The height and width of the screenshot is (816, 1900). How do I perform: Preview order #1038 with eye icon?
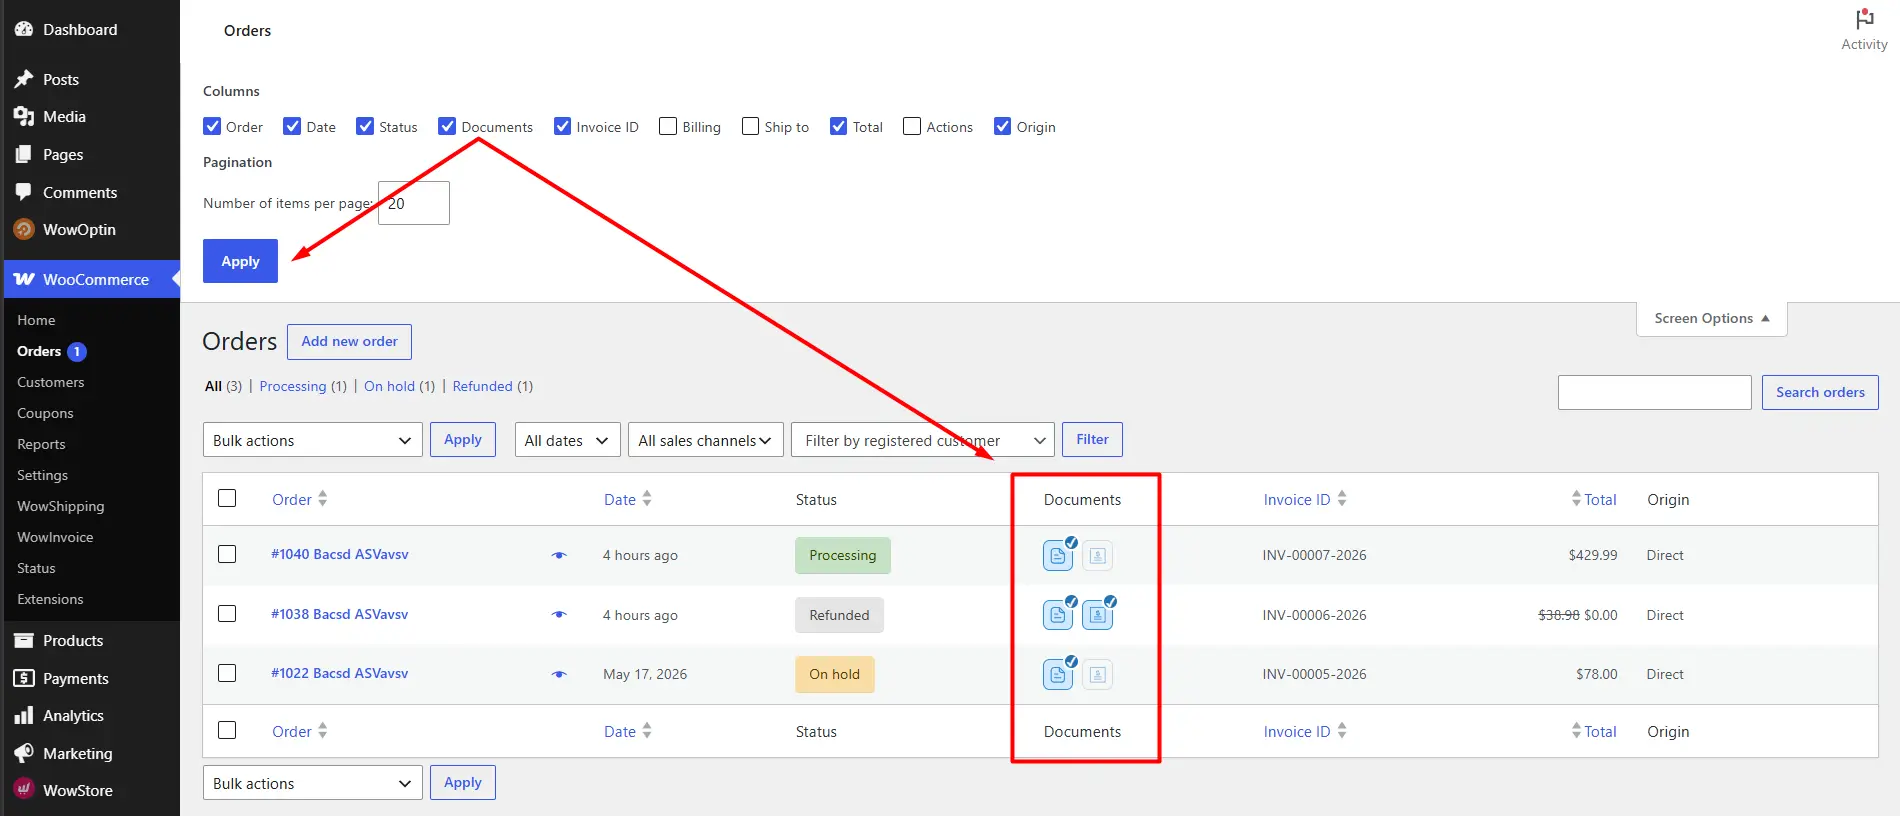pos(559,615)
